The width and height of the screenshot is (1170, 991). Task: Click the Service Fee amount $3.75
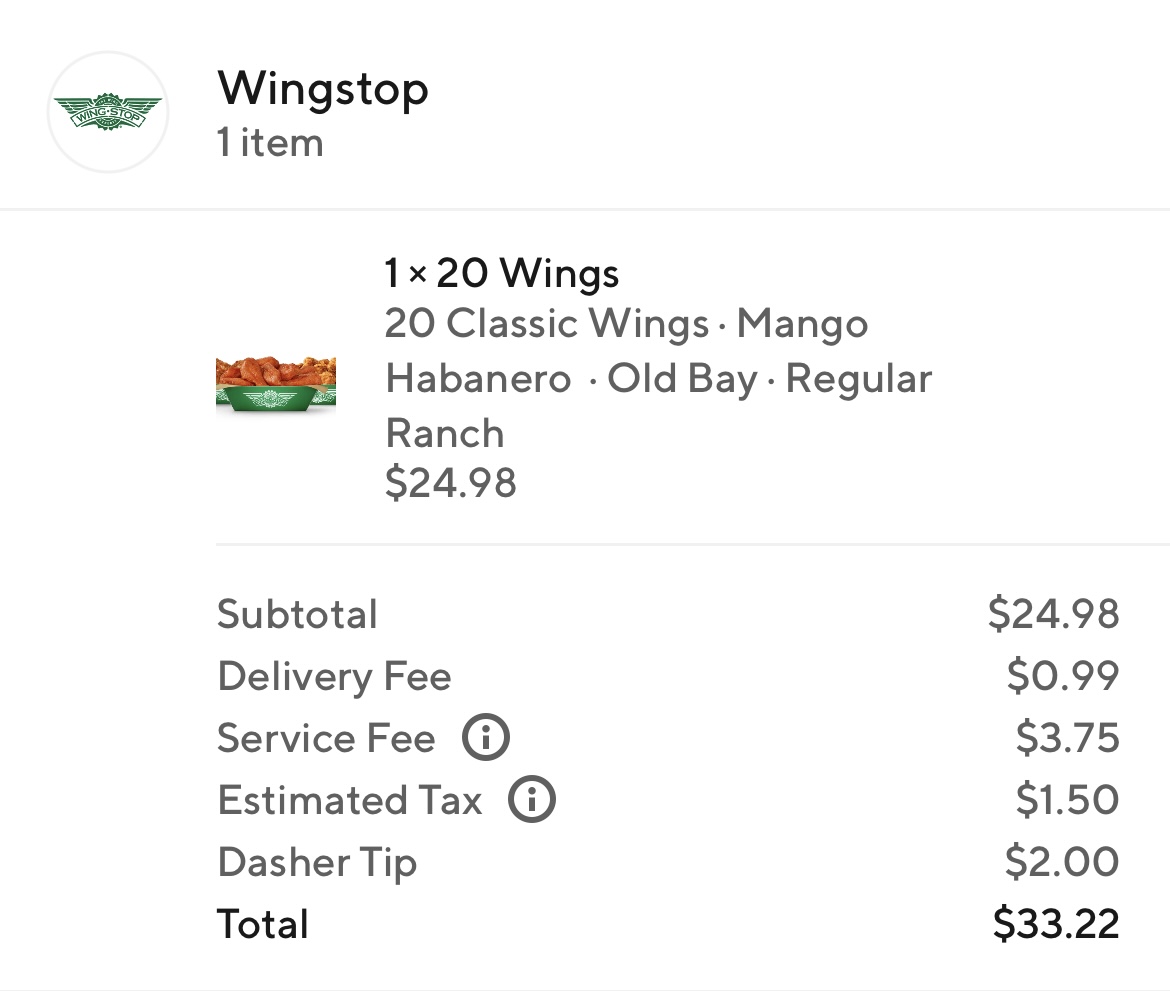(1066, 739)
